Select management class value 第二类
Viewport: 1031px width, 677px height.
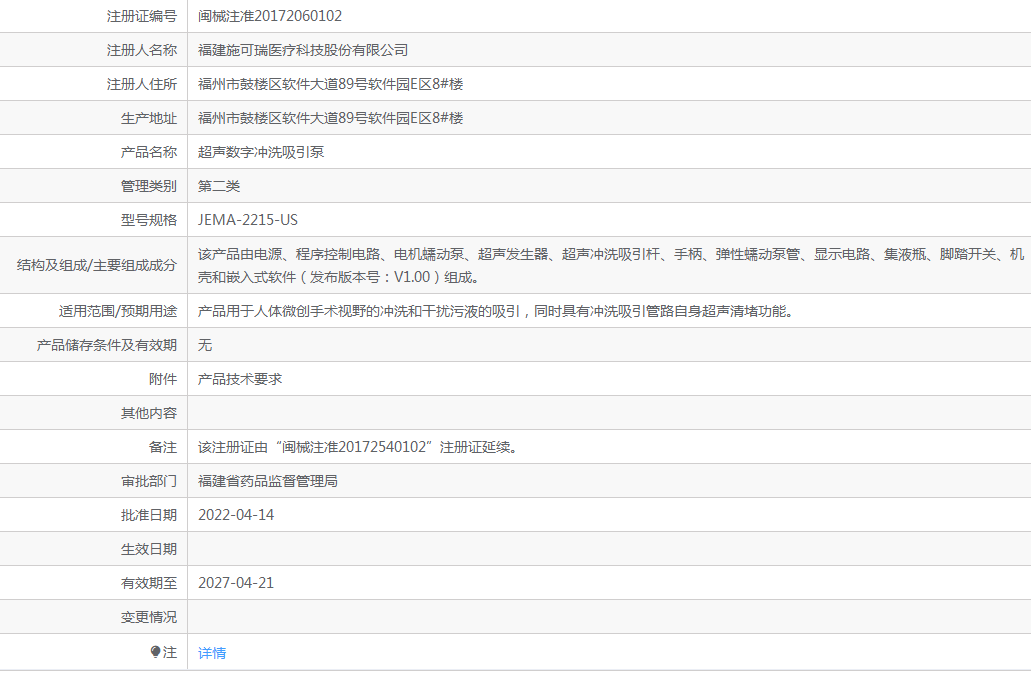click(219, 186)
